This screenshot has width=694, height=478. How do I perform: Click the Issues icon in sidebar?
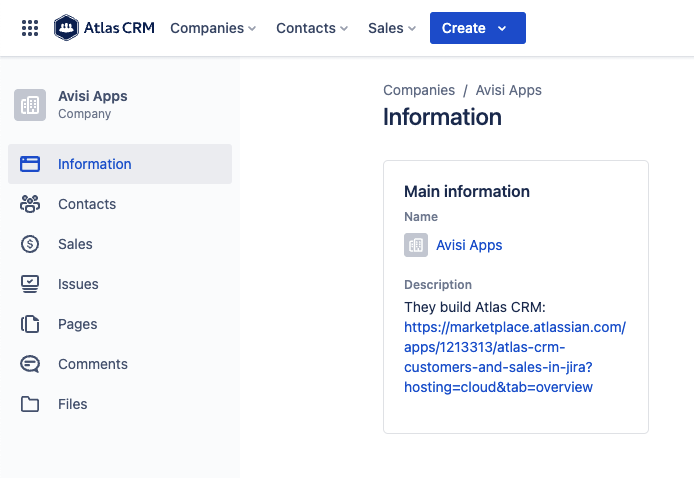click(x=30, y=284)
